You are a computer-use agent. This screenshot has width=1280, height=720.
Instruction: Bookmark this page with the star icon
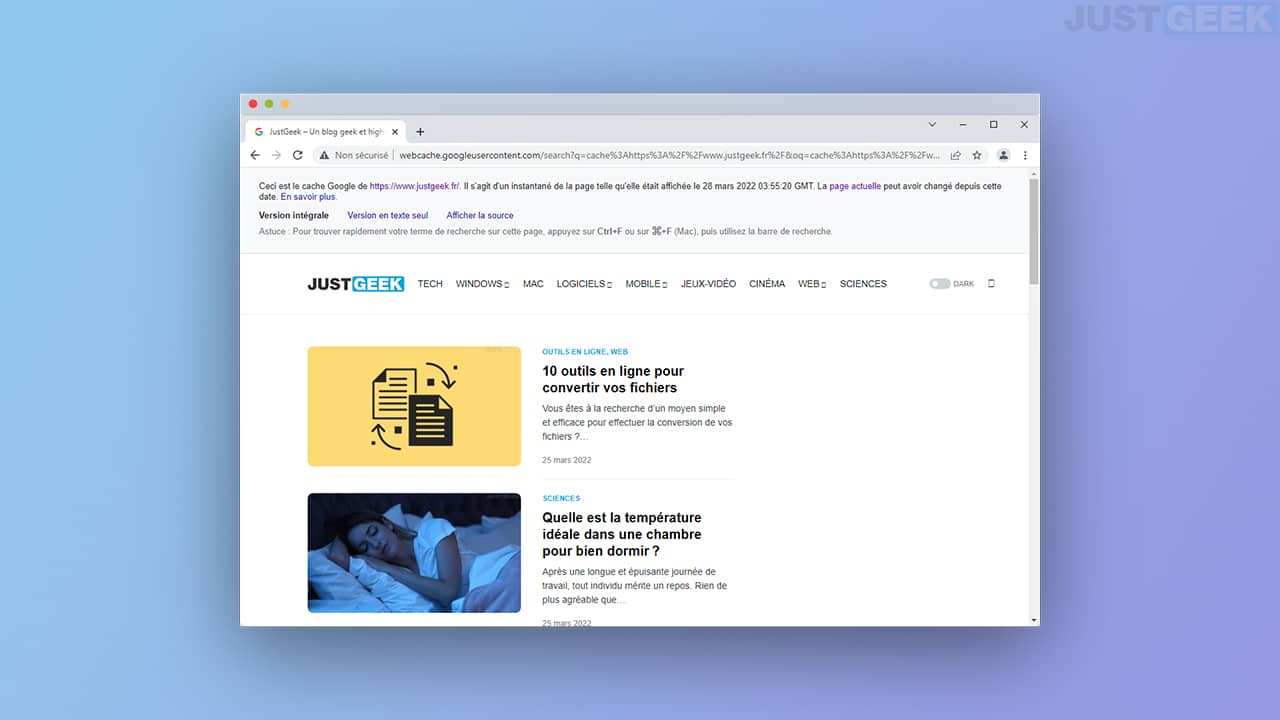pos(977,155)
